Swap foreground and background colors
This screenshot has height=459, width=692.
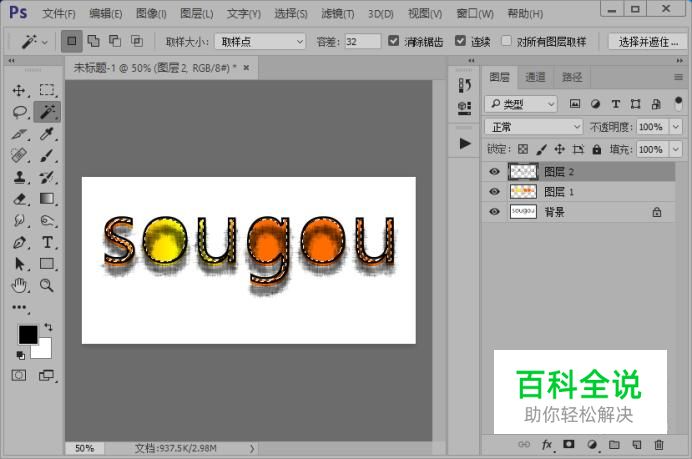(48, 327)
